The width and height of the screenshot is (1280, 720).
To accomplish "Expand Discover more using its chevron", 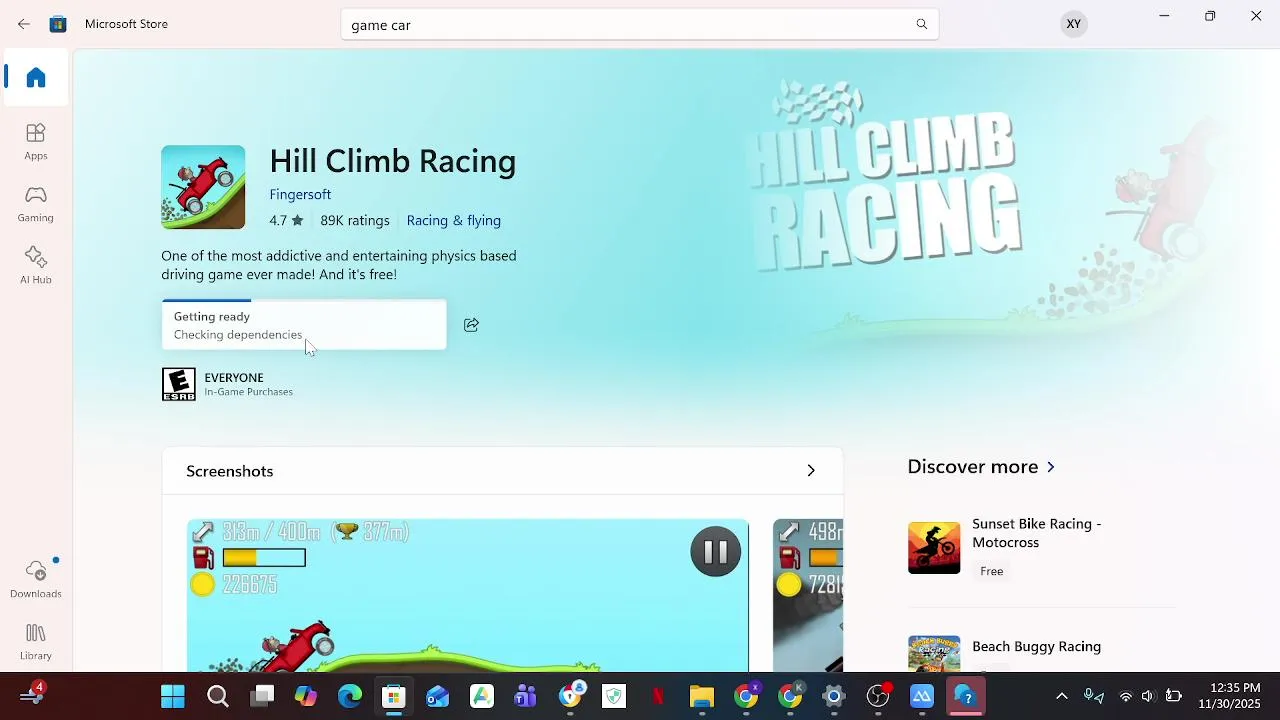I will pos(1050,467).
